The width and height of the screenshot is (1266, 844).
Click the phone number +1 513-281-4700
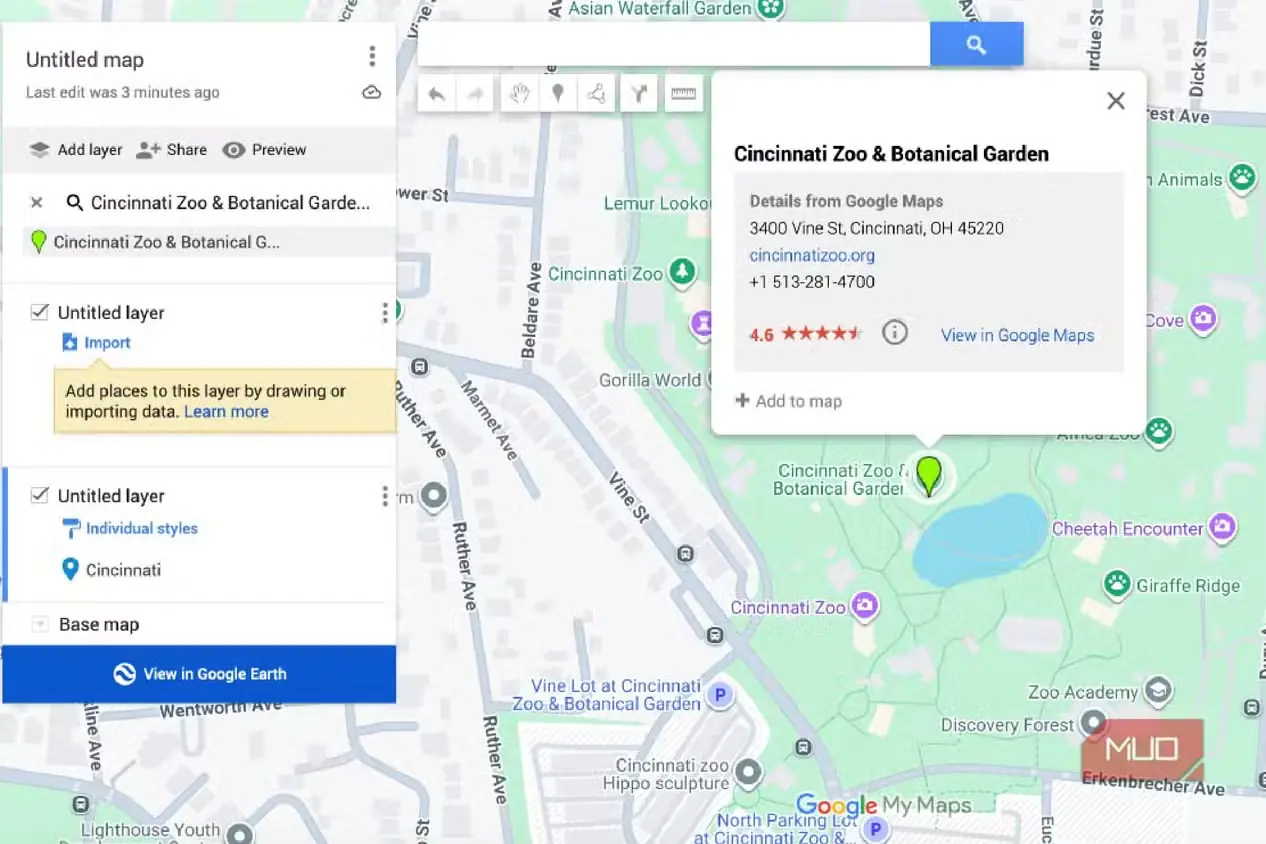click(x=812, y=282)
